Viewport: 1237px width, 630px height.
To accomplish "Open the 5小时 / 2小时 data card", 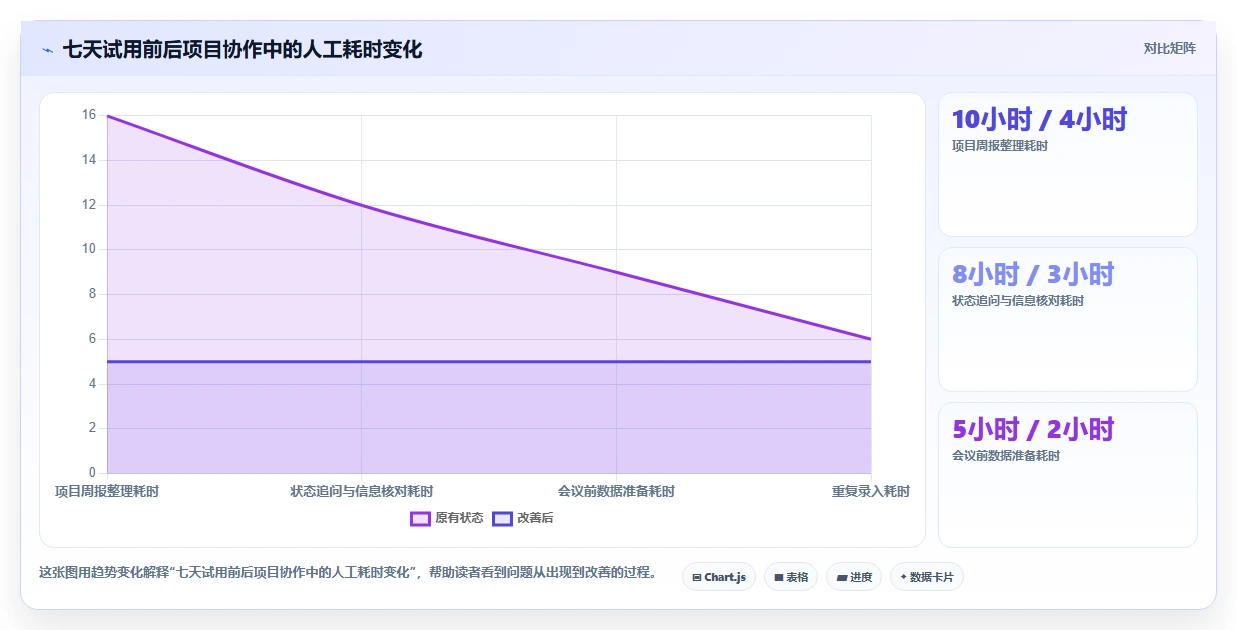I will point(1067,474).
